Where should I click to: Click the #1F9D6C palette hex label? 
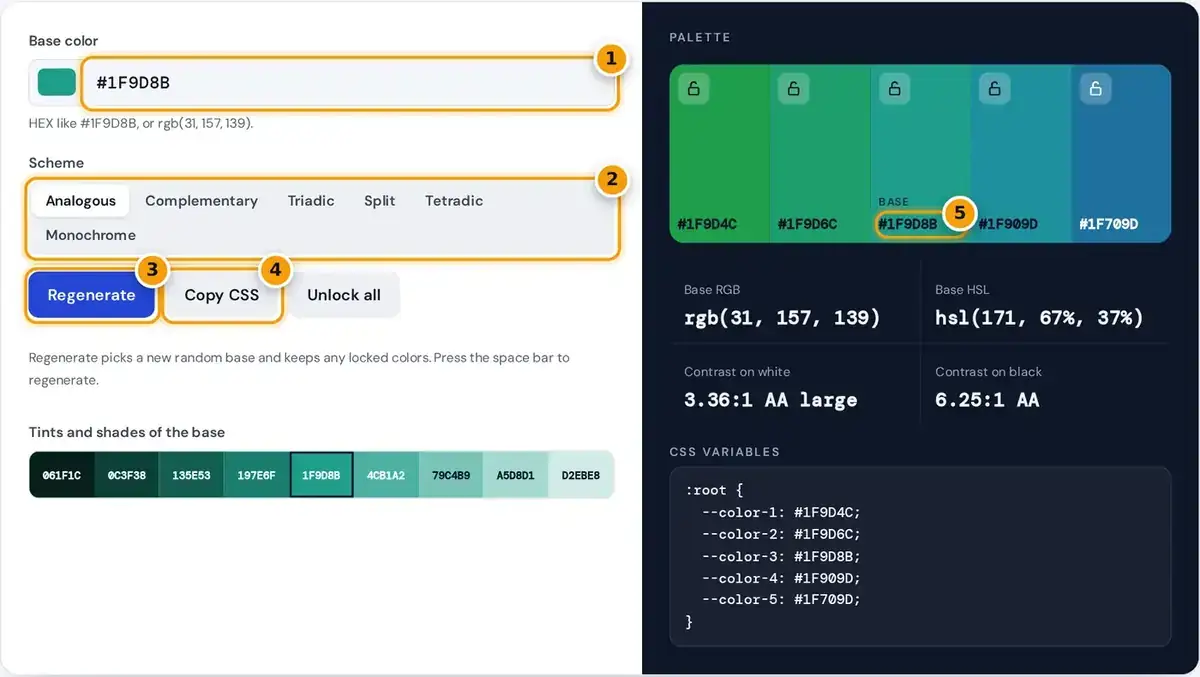tap(807, 224)
